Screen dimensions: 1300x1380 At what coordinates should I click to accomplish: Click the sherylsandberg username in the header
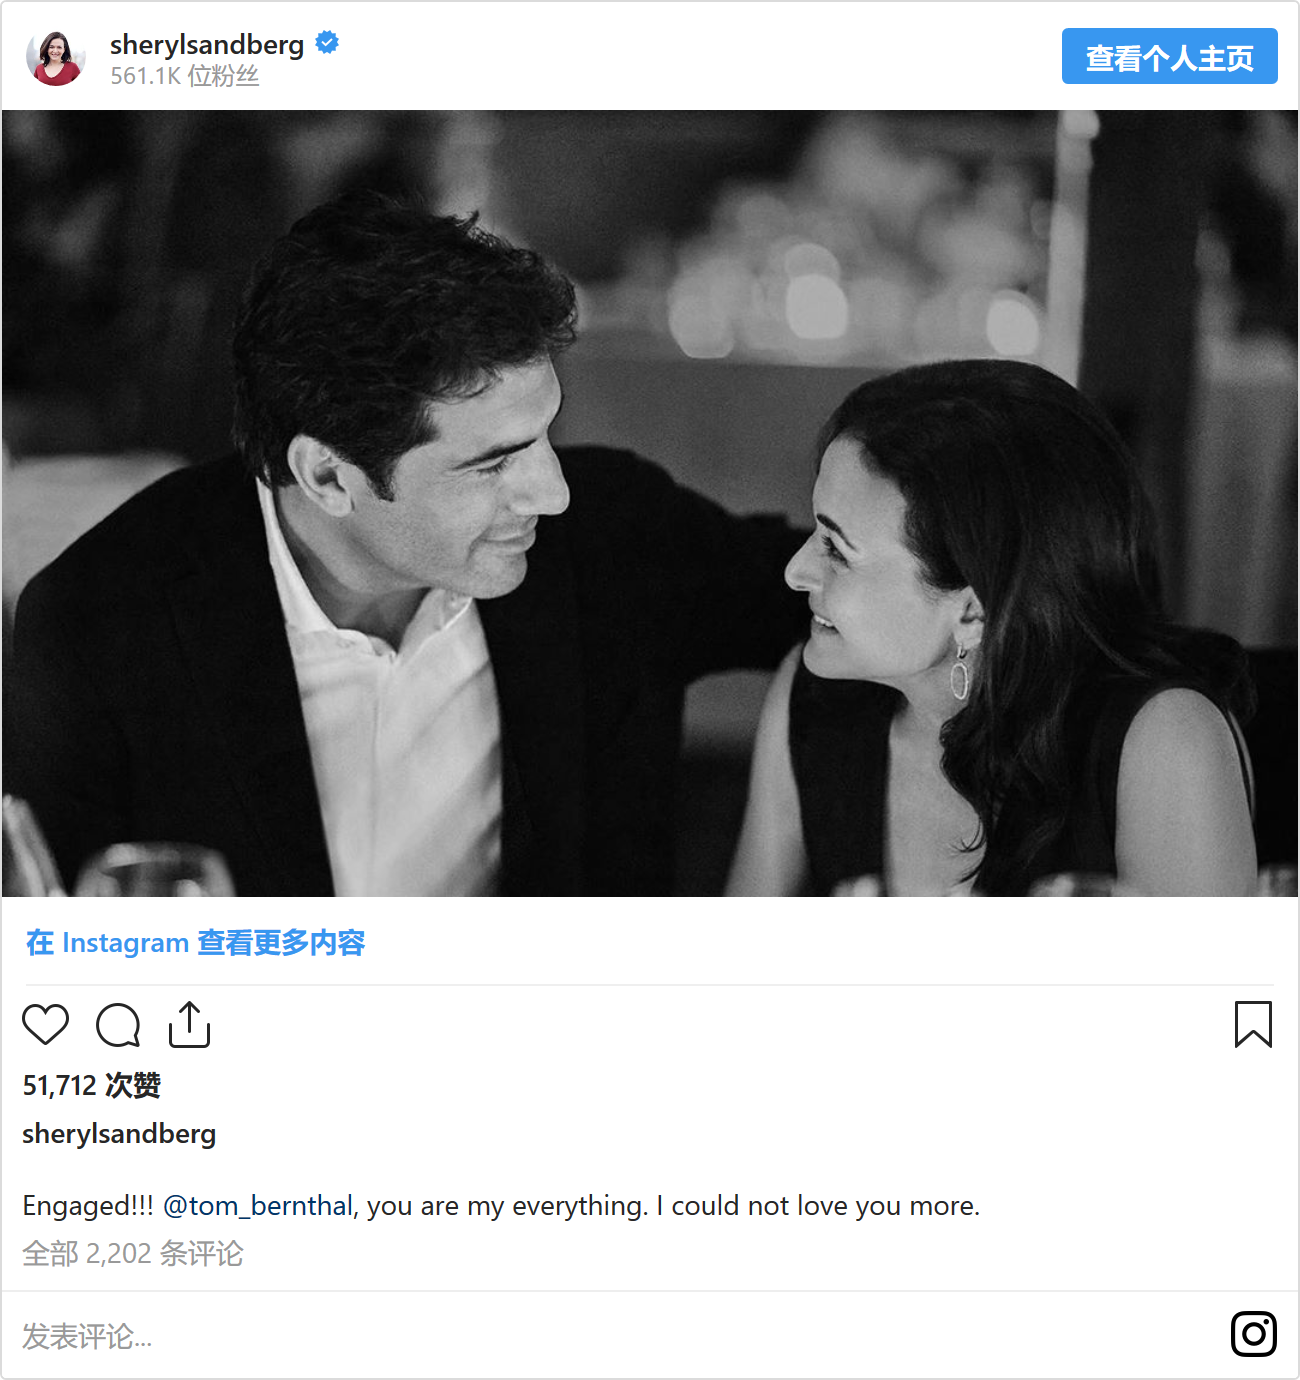click(x=207, y=45)
